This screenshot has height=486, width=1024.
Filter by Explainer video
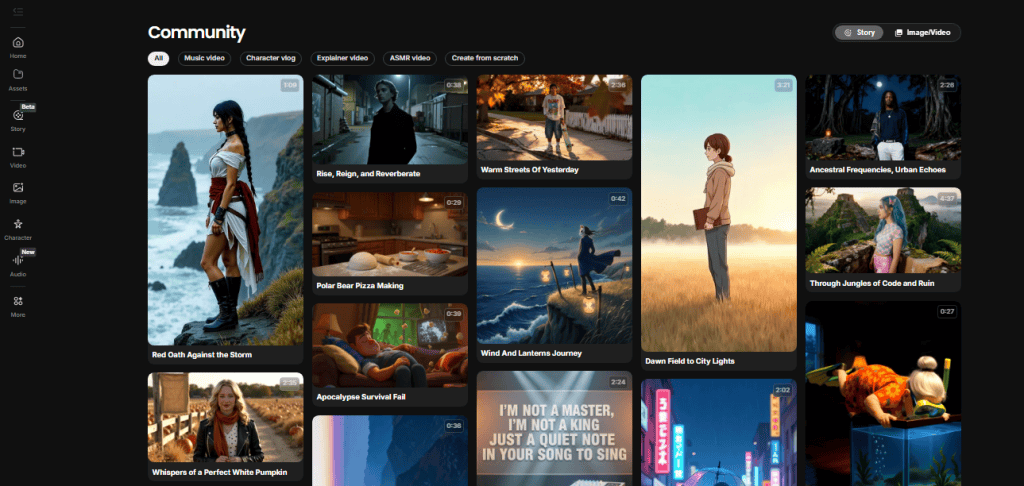(x=343, y=58)
